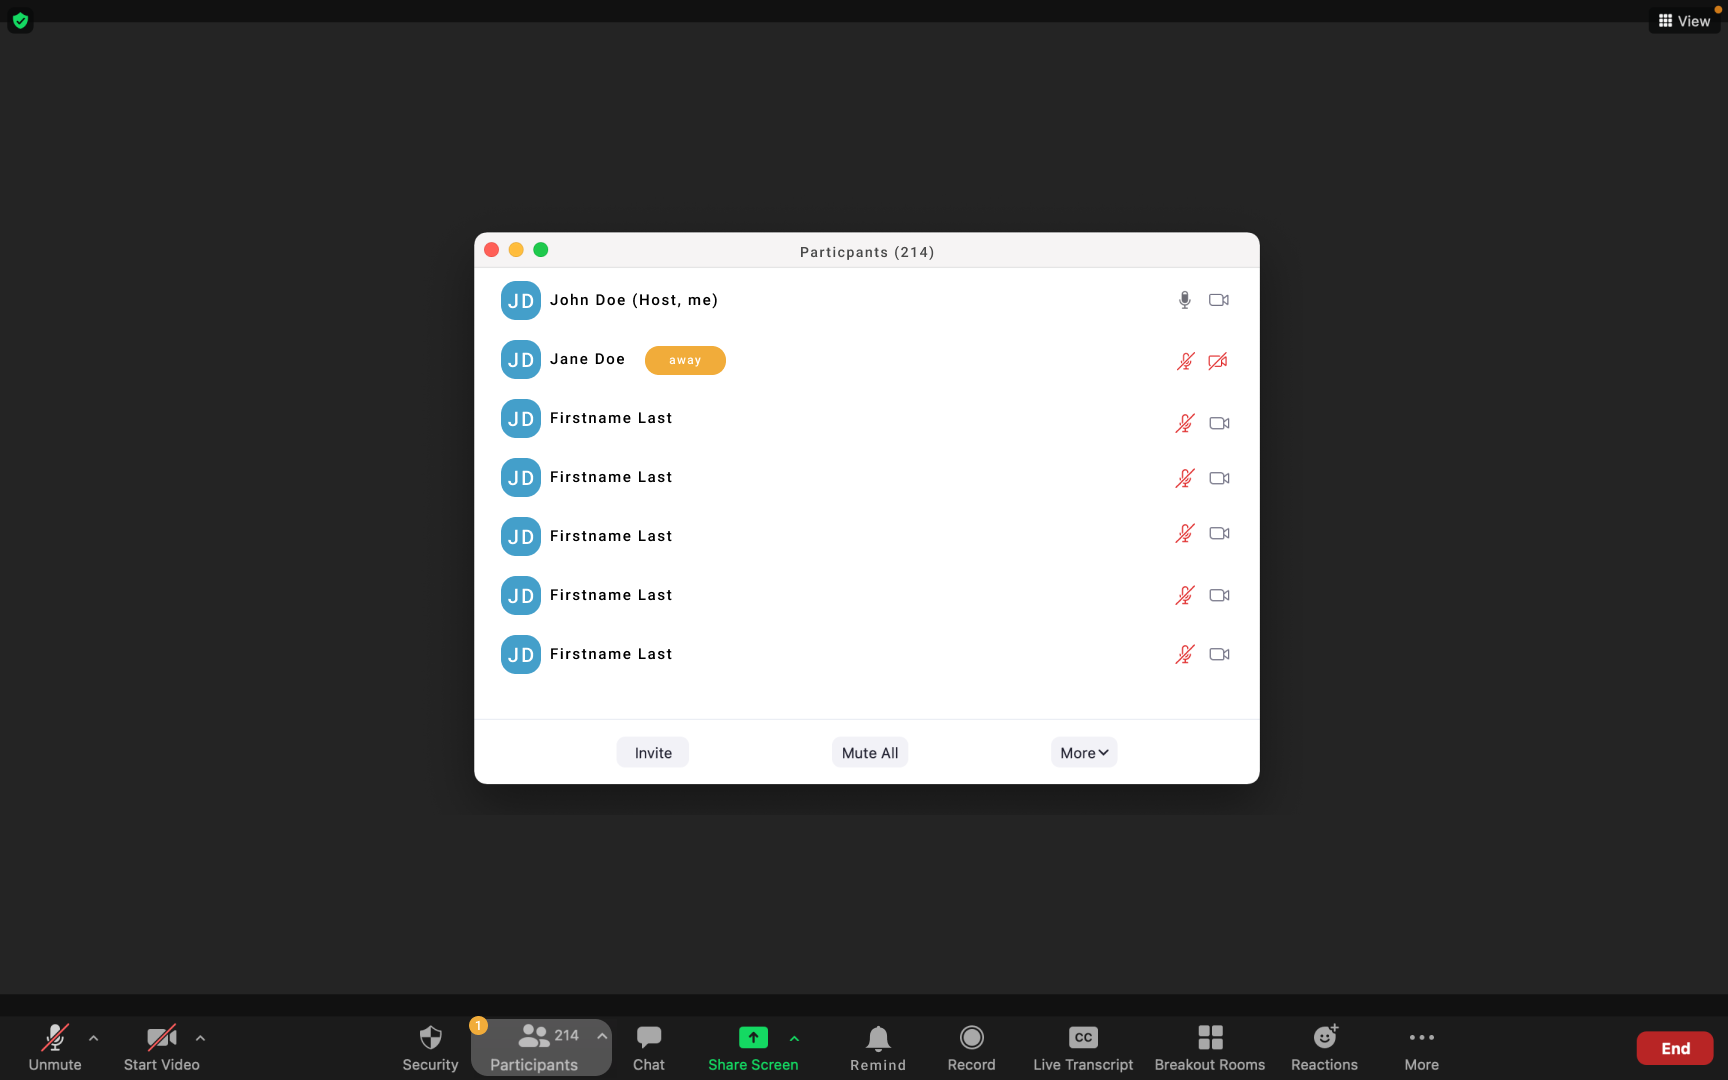1728x1080 pixels.
Task: Click the Invite button
Action: (x=652, y=752)
